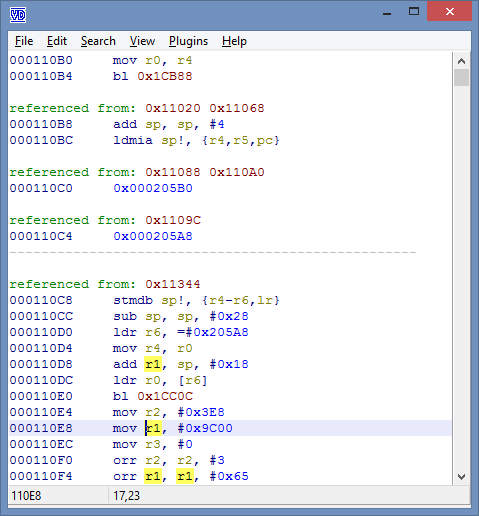The image size is (479, 516).
Task: Click immediate #0x3E8 in mov r2 line
Action: pyautogui.click(x=201, y=412)
